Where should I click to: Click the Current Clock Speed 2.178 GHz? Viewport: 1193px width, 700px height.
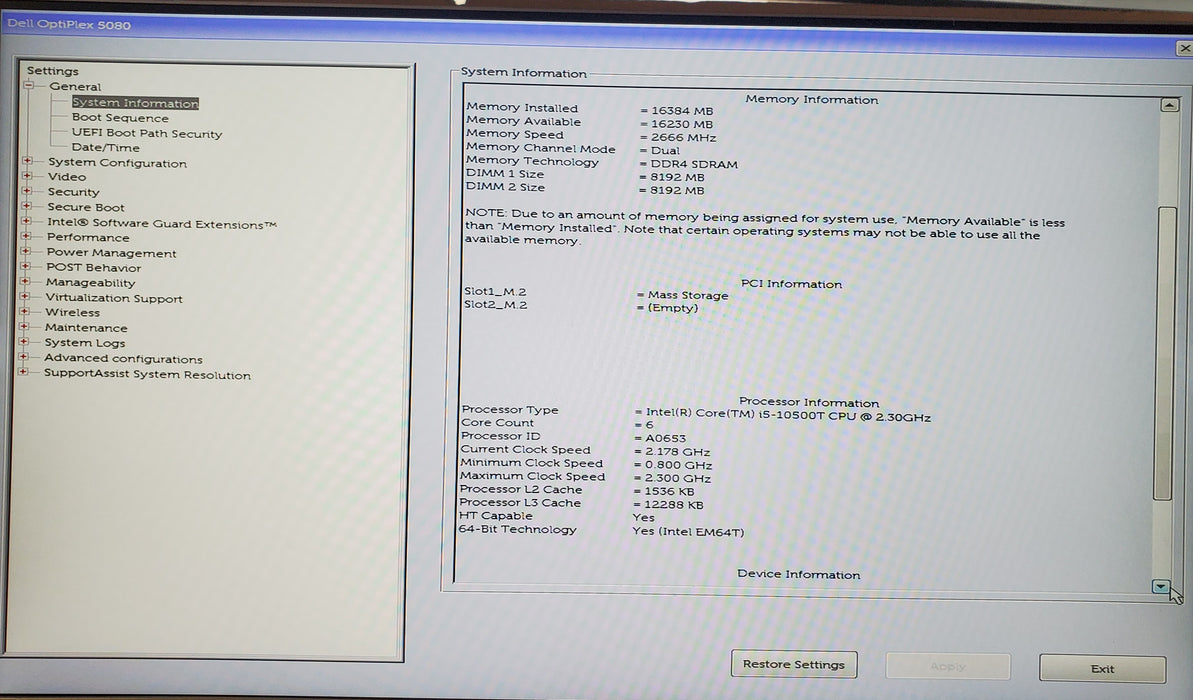[677, 452]
